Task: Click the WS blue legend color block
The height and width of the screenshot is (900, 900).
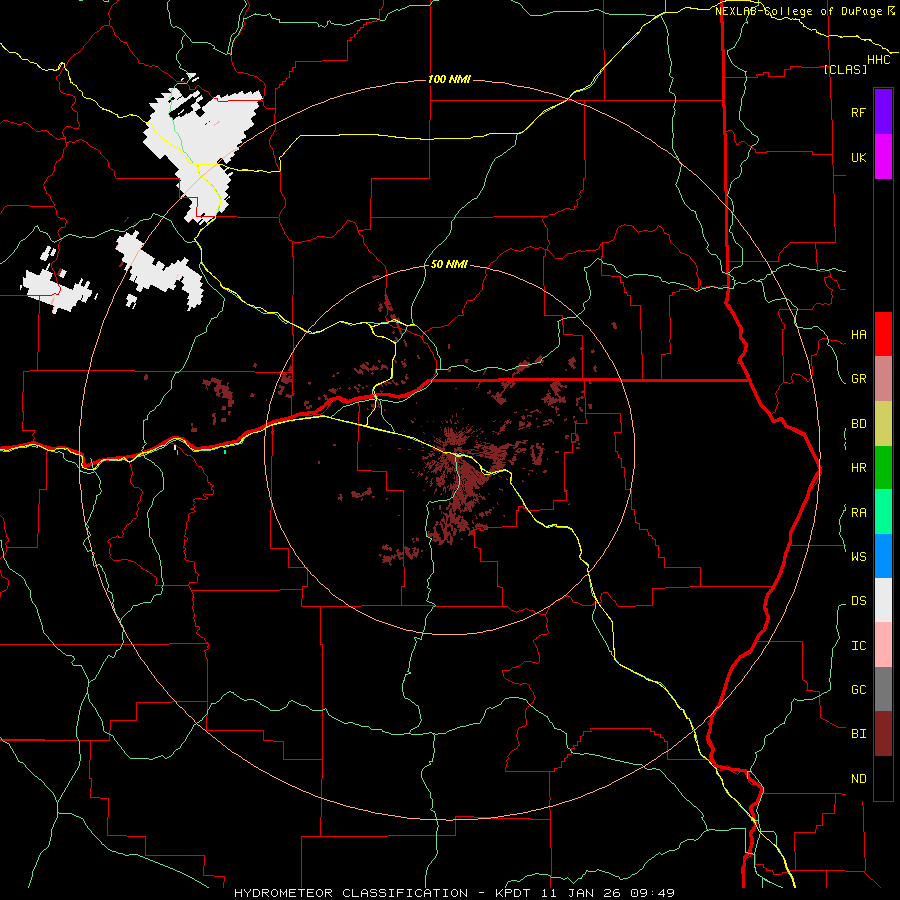Action: point(883,556)
